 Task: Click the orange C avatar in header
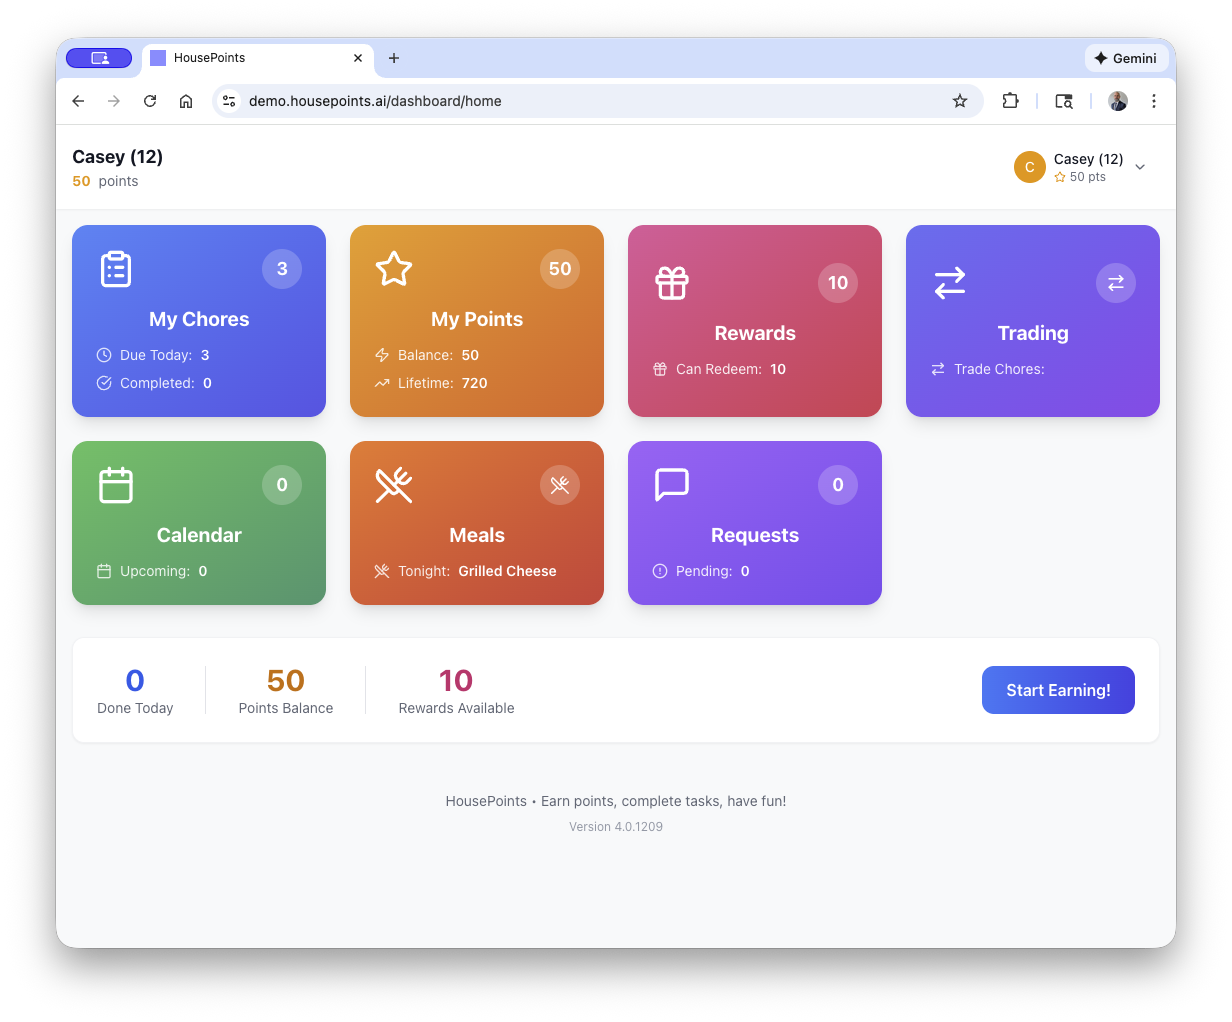coord(1030,167)
